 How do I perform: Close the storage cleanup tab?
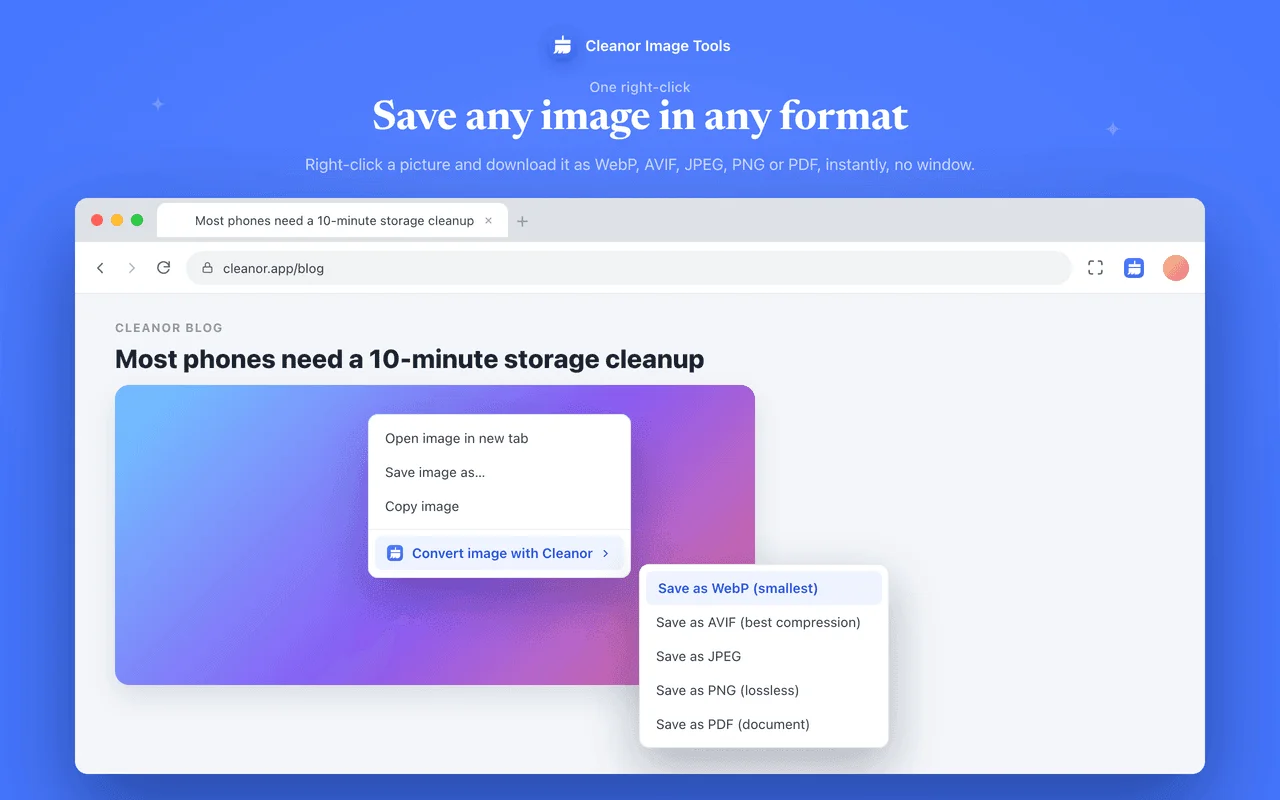(488, 221)
